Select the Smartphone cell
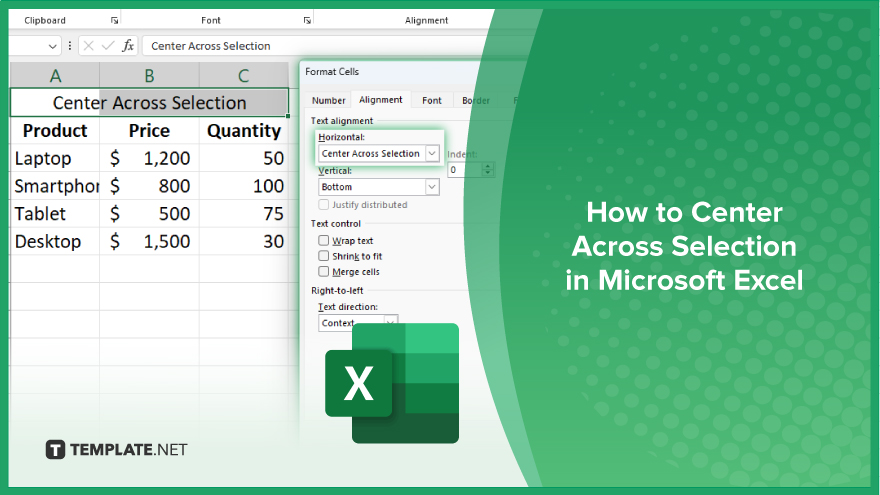Viewport: 880px width, 495px height. pyautogui.click(x=55, y=186)
